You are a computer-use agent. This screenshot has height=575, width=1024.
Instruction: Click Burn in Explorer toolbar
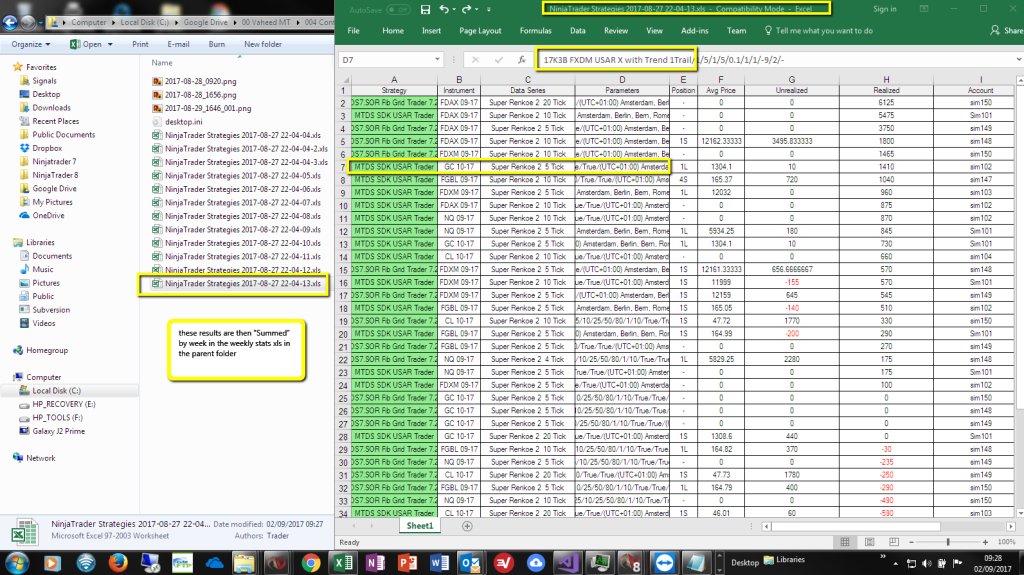click(217, 44)
